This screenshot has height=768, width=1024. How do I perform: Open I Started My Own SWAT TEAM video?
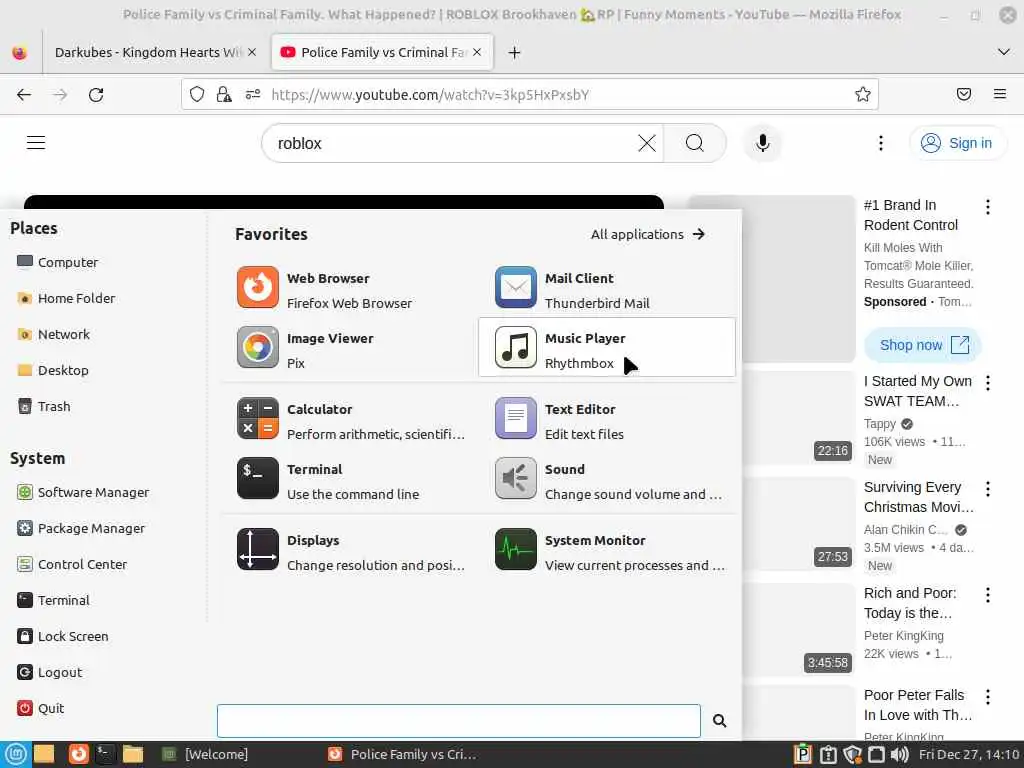pos(918,391)
